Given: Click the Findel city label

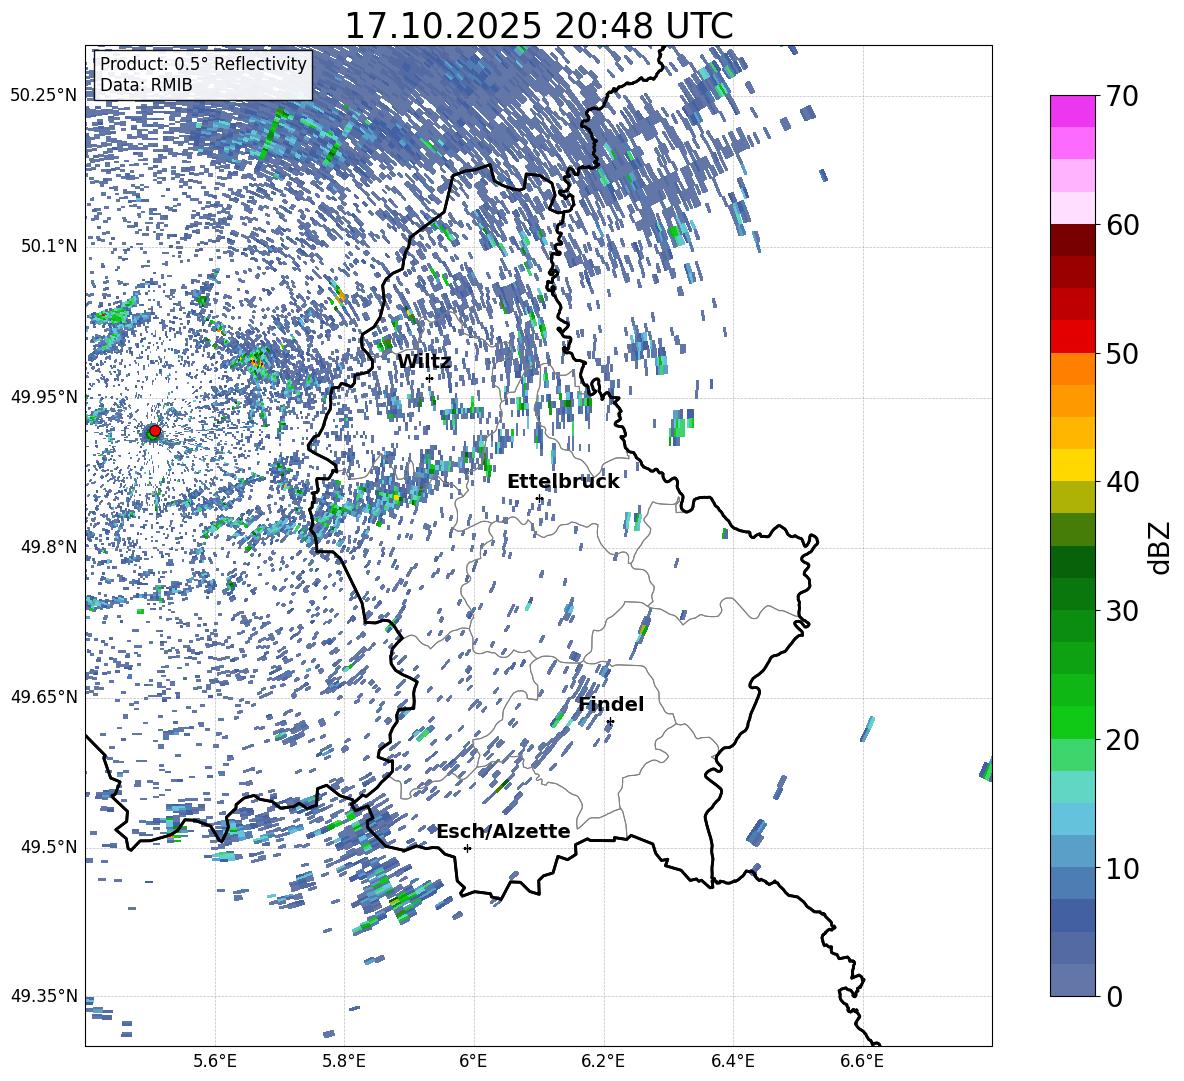Looking at the screenshot, I should pos(611,704).
